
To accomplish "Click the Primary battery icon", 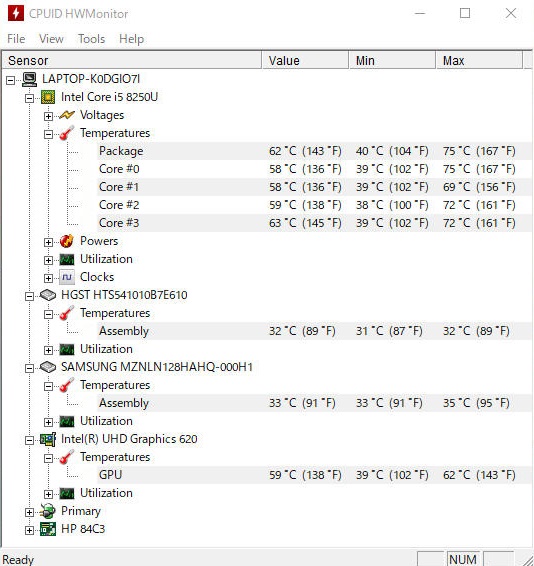I will point(48,511).
